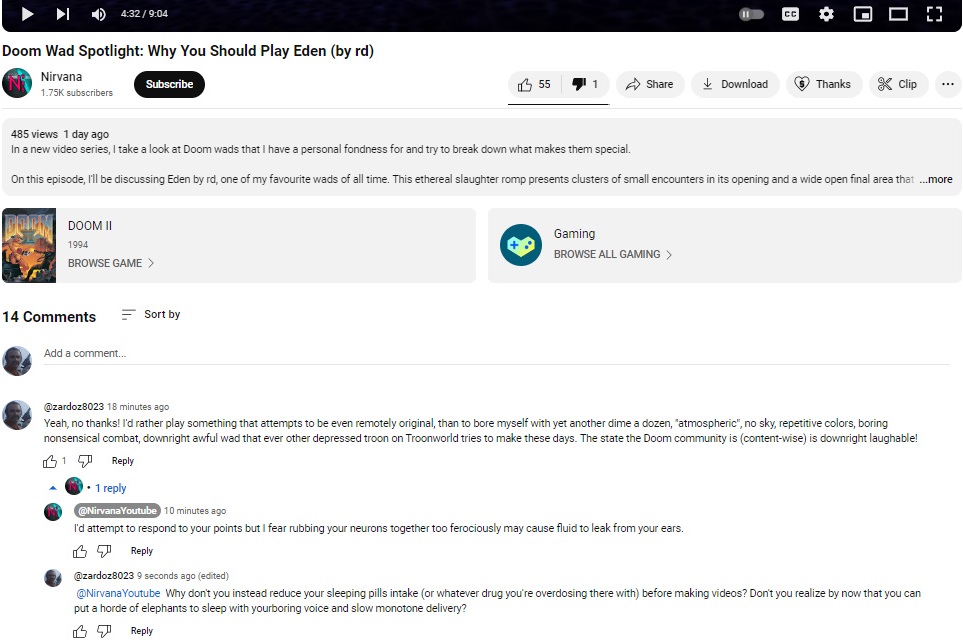Like NirvanaYoutube's reply
This screenshot has height=640, width=963.
pos(80,552)
